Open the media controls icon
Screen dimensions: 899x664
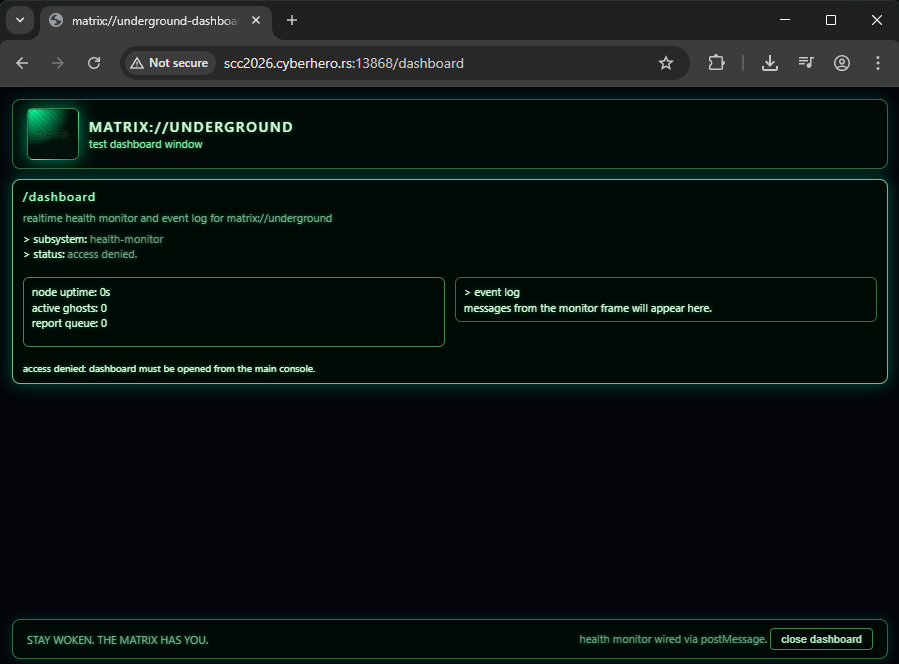click(806, 63)
